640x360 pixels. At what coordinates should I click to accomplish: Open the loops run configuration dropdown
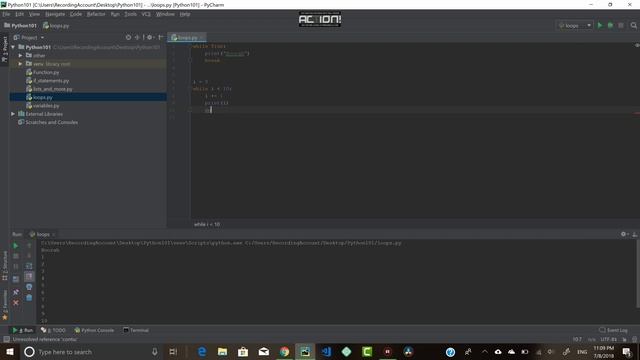point(574,25)
